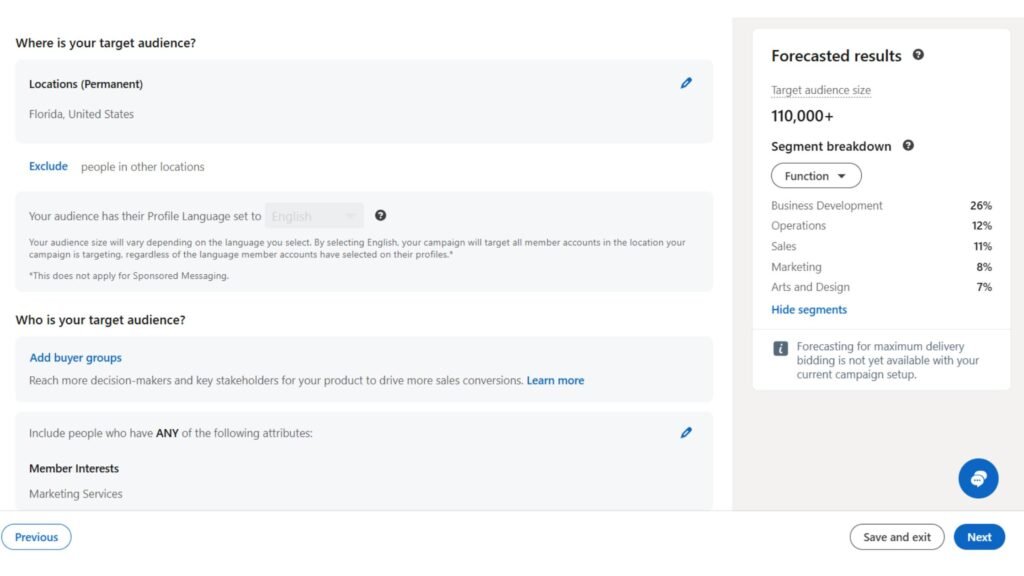Open the Forecasted results help tooltip
1024x576 pixels.
(x=918, y=56)
